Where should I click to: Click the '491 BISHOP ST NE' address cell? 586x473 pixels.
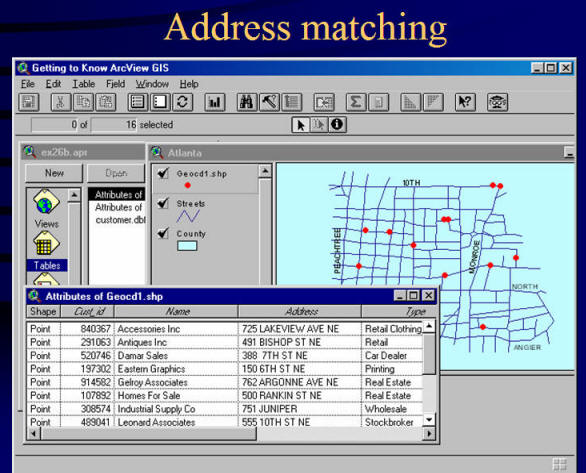300,342
